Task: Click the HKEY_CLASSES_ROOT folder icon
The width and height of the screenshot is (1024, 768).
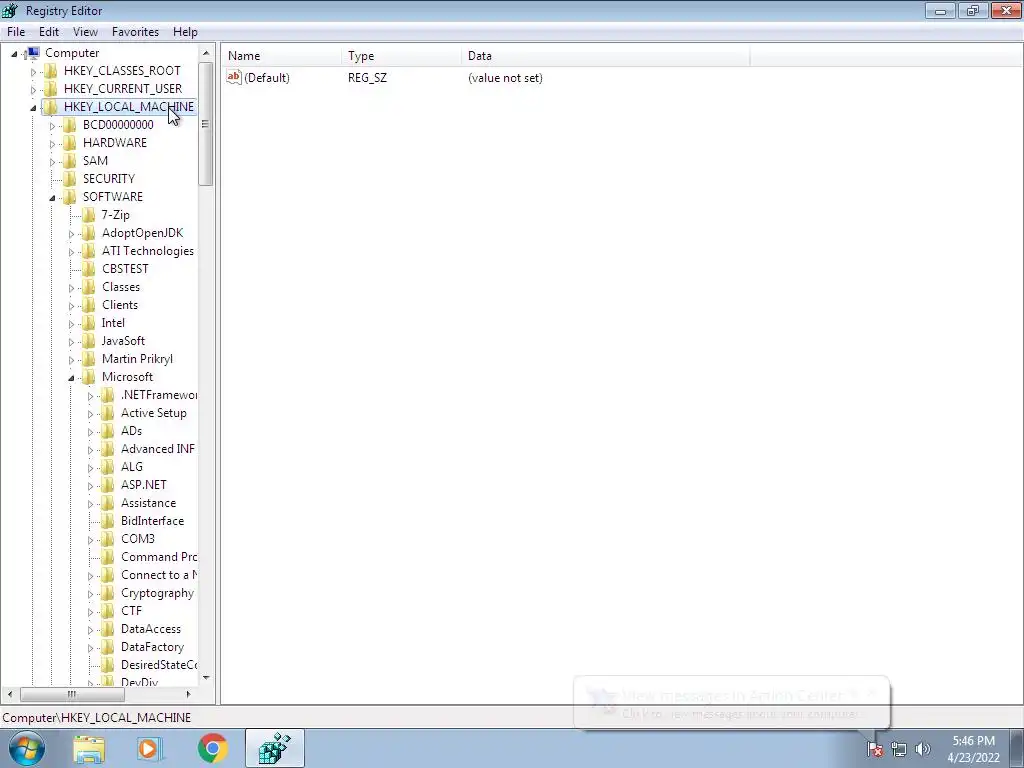Action: coord(51,71)
